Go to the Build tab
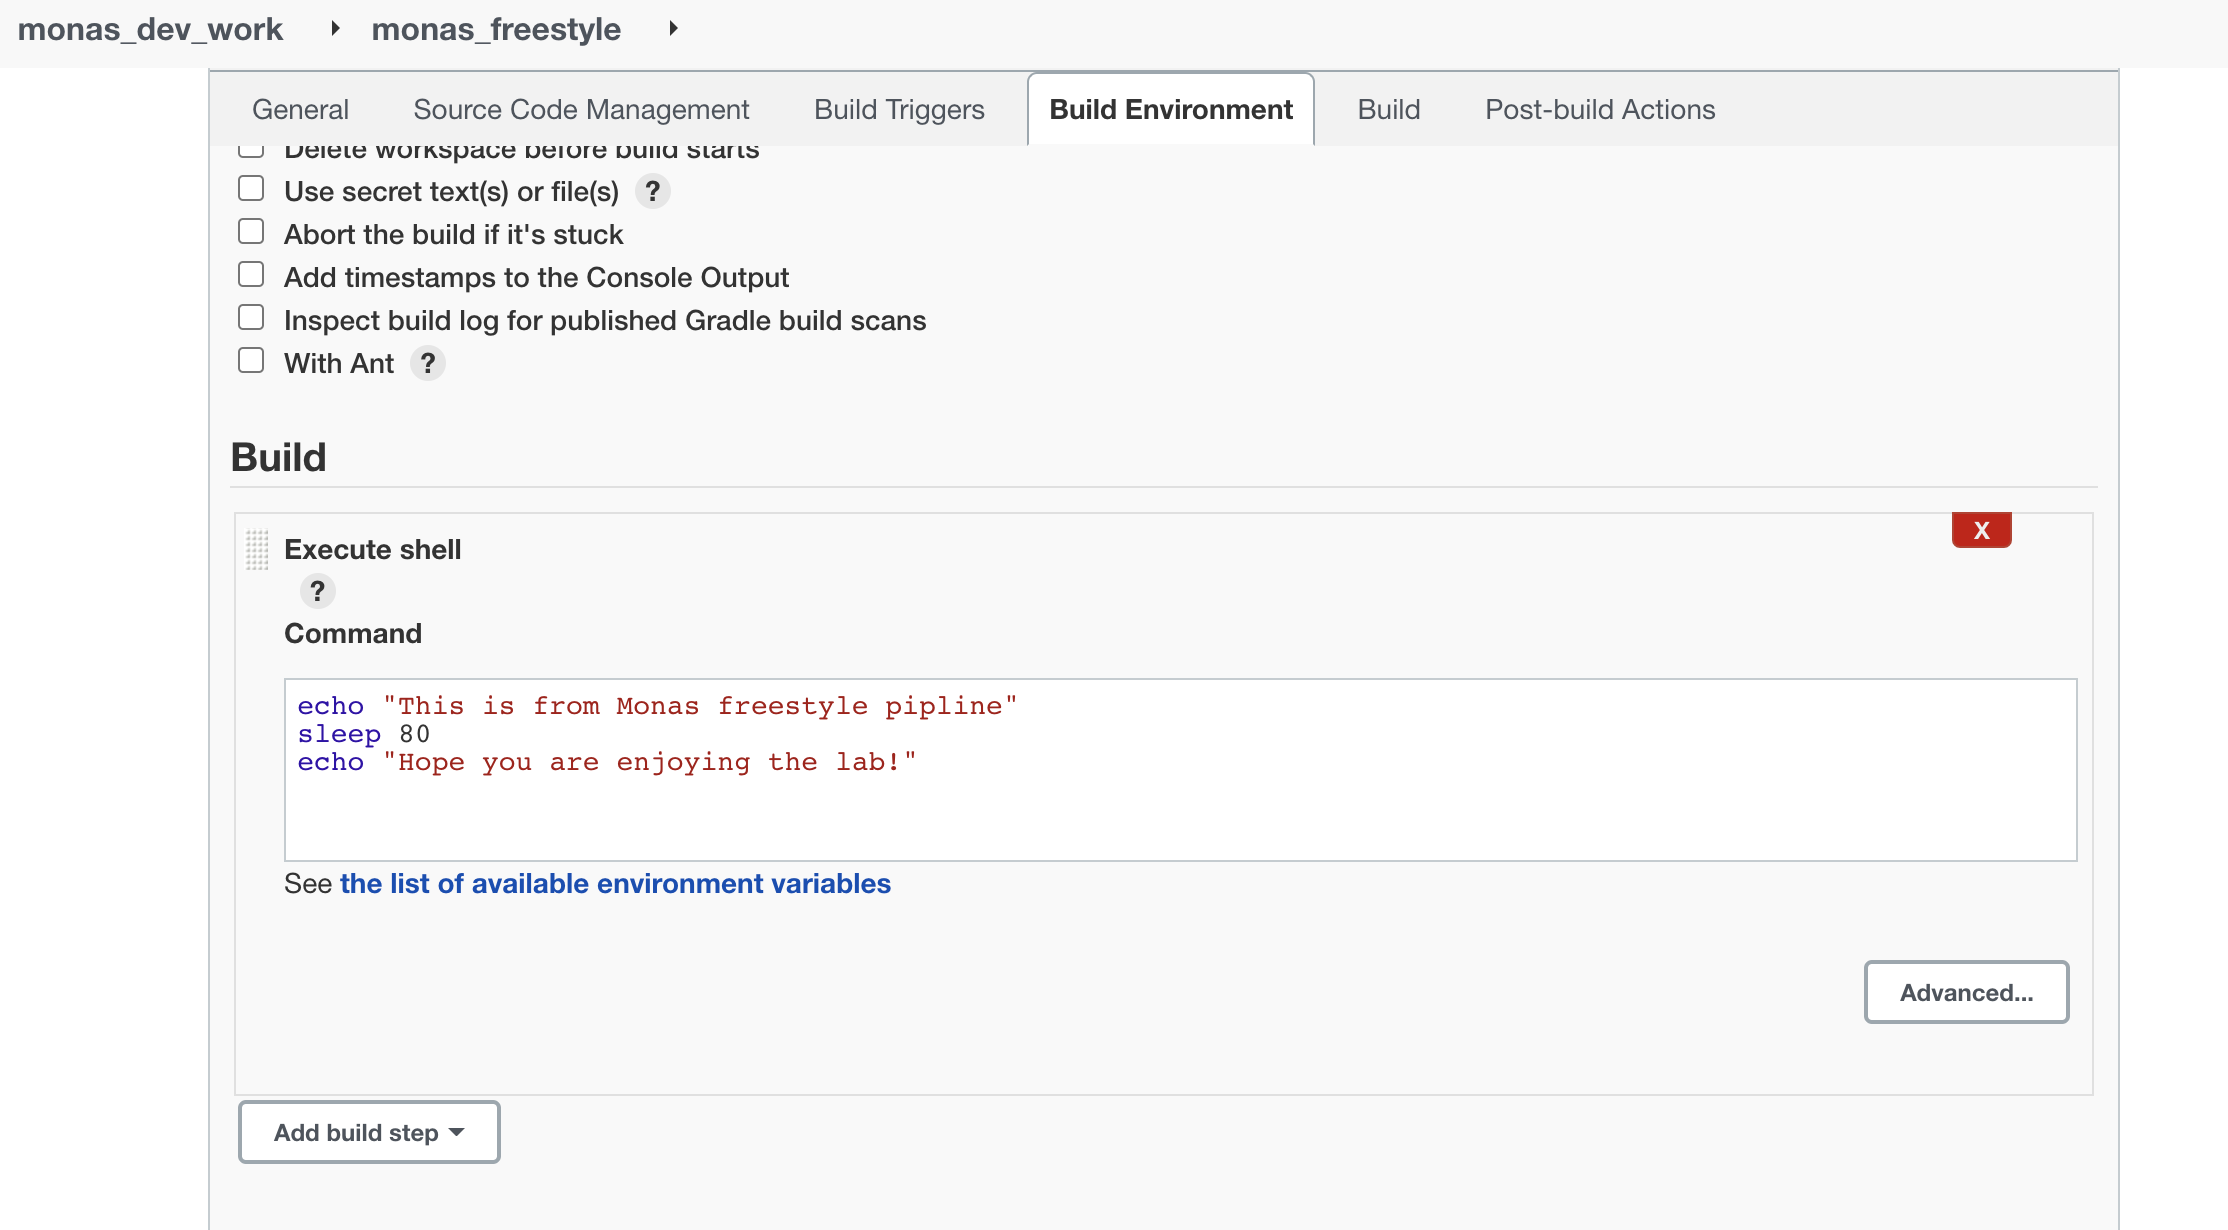The width and height of the screenshot is (2228, 1230). 1388,109
